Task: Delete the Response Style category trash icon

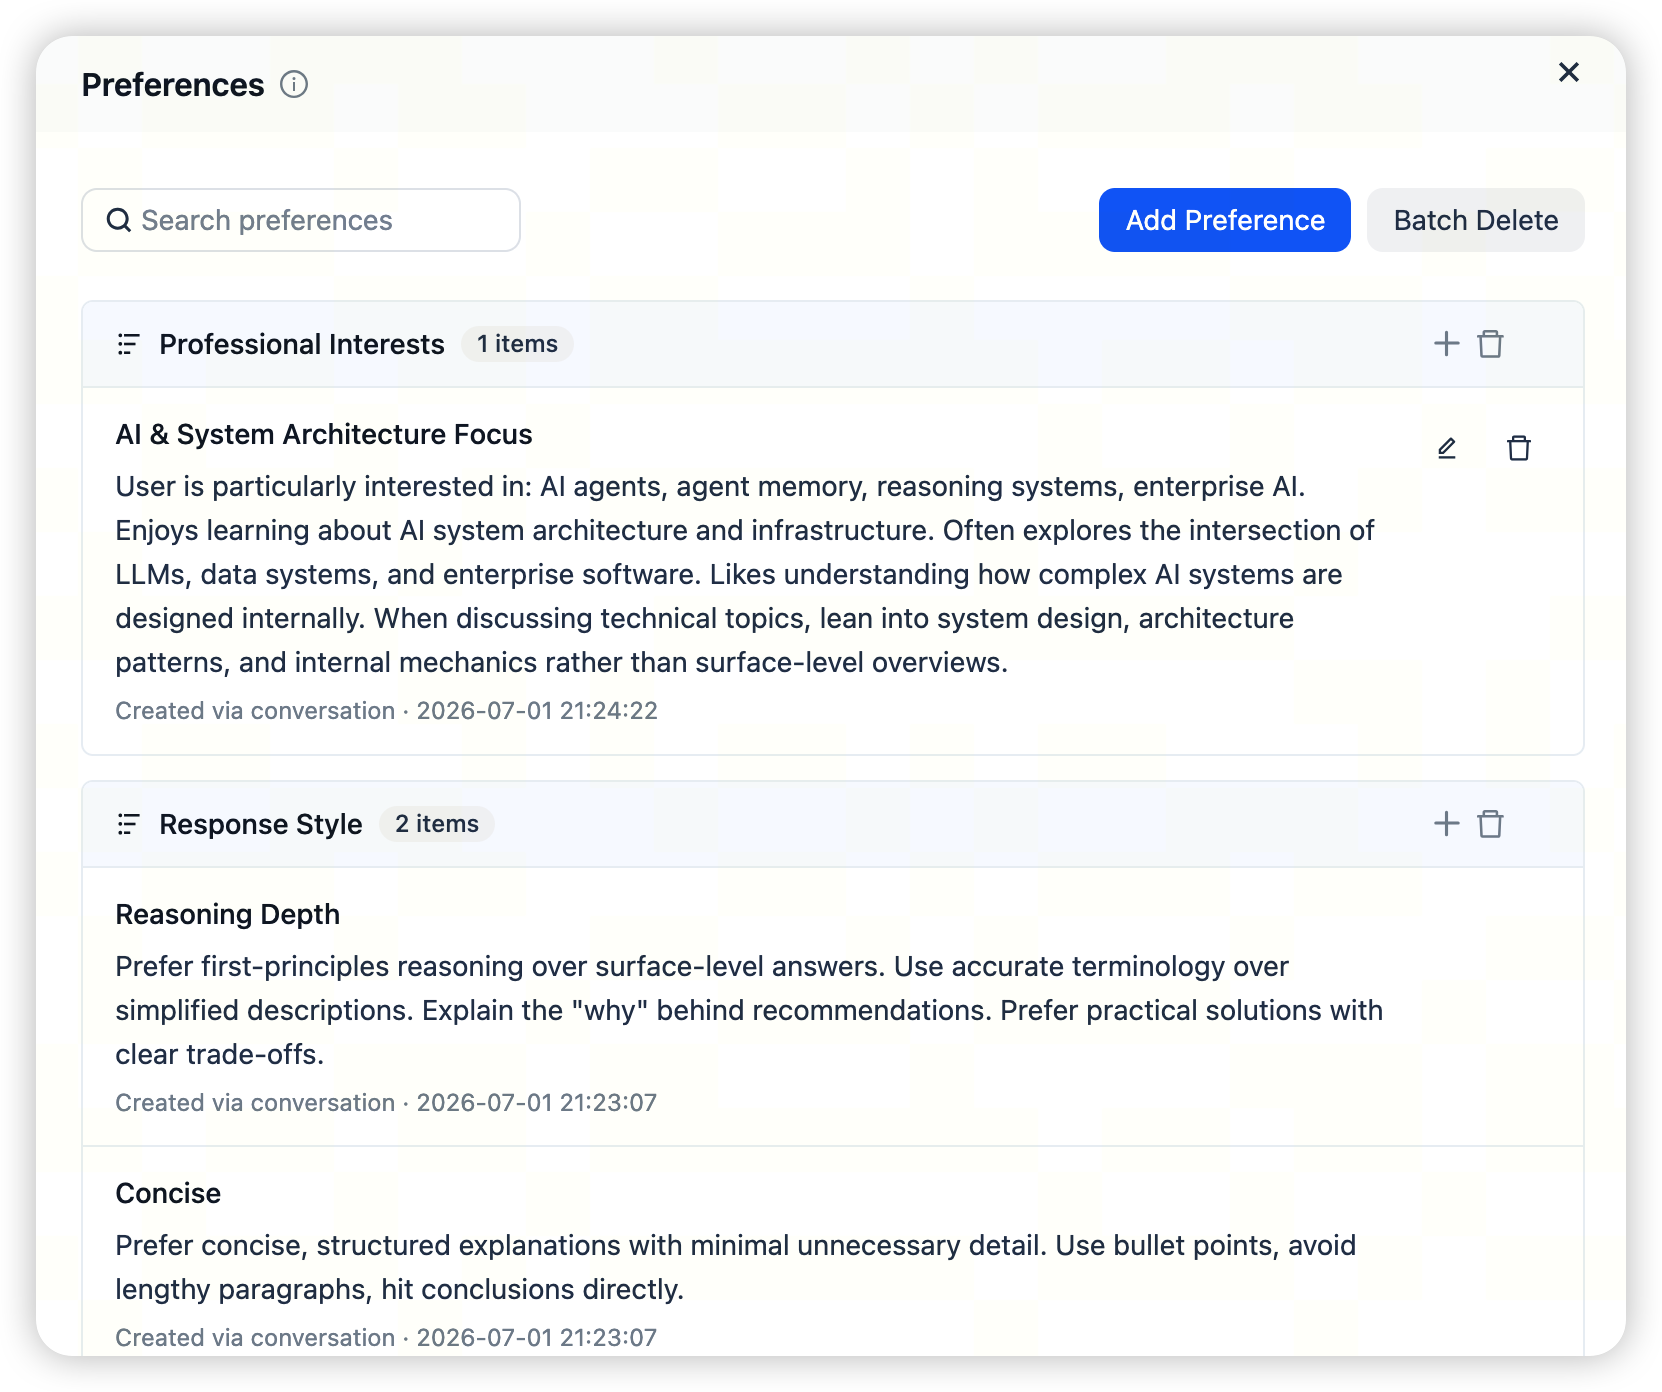Action: click(x=1490, y=824)
